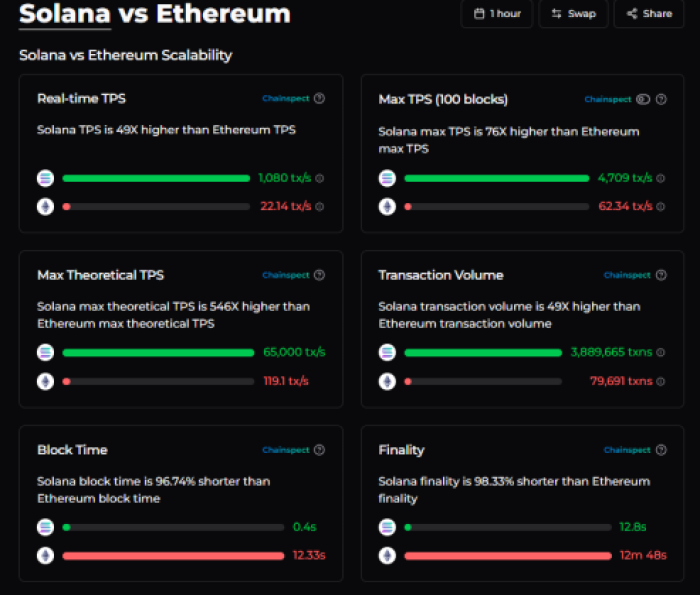This screenshot has width=700, height=595.
Task: Click info icon next to 79,691 txns
Action: tap(661, 382)
